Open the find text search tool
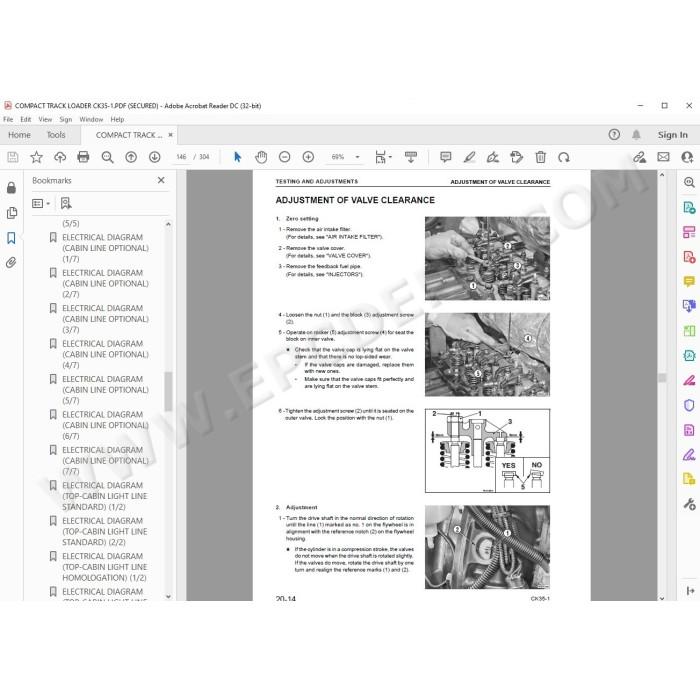 (107, 157)
